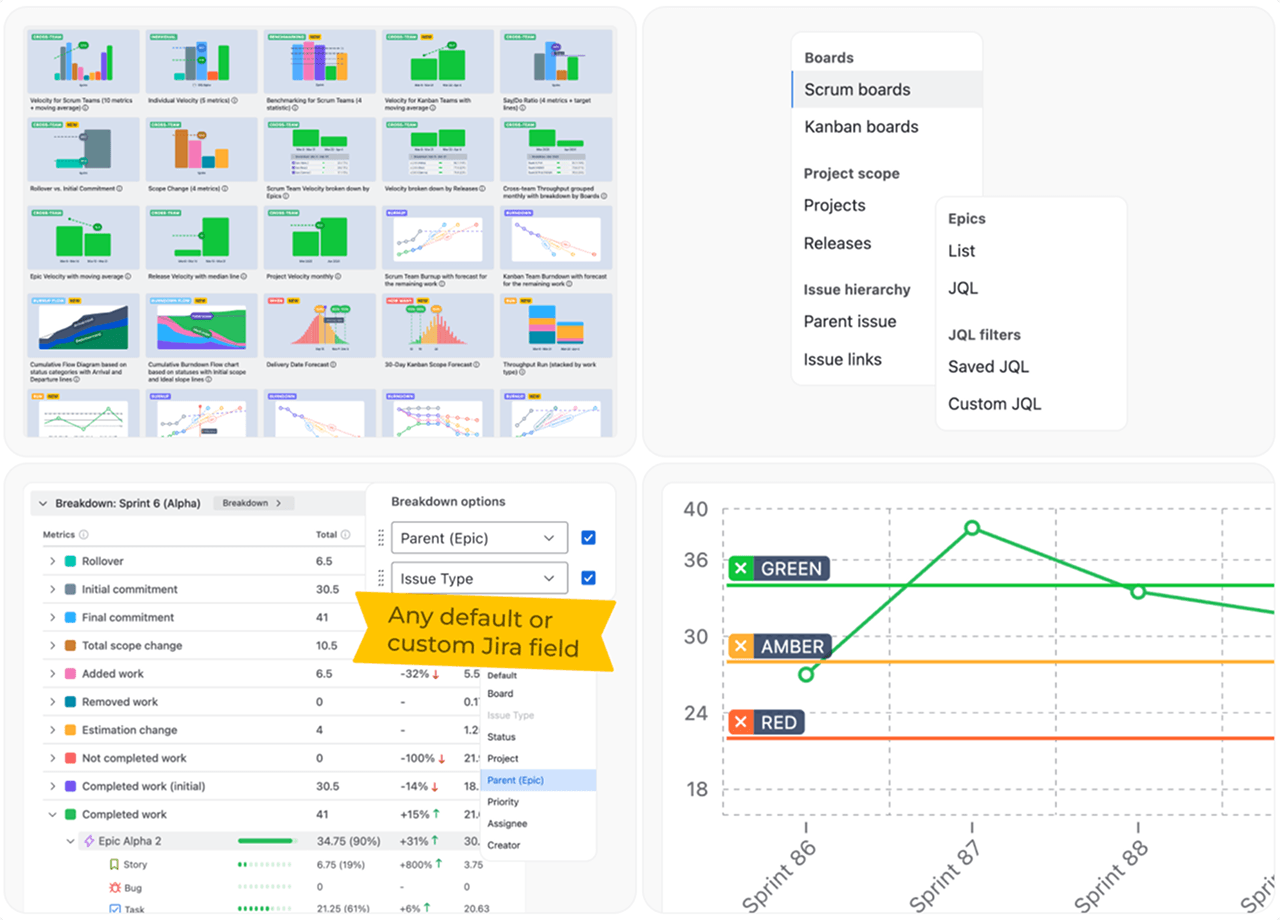Click info icon after Delivery Date Forecast
This screenshot has height=920, width=1280.
coord(335,365)
